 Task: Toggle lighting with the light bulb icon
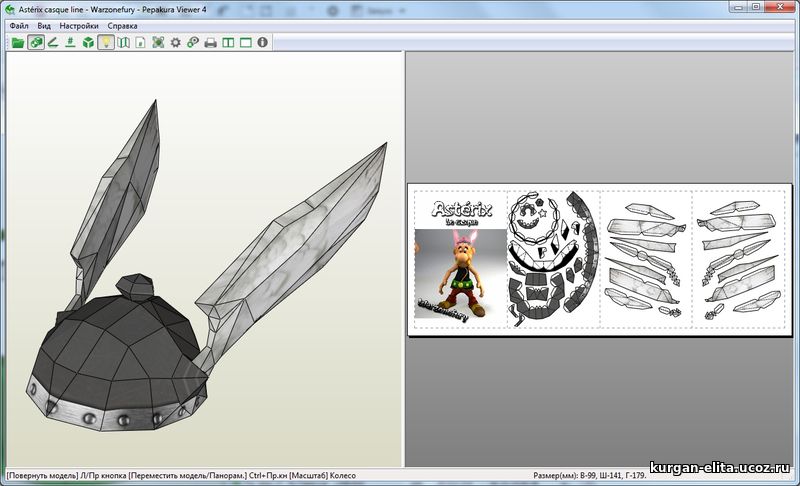106,43
